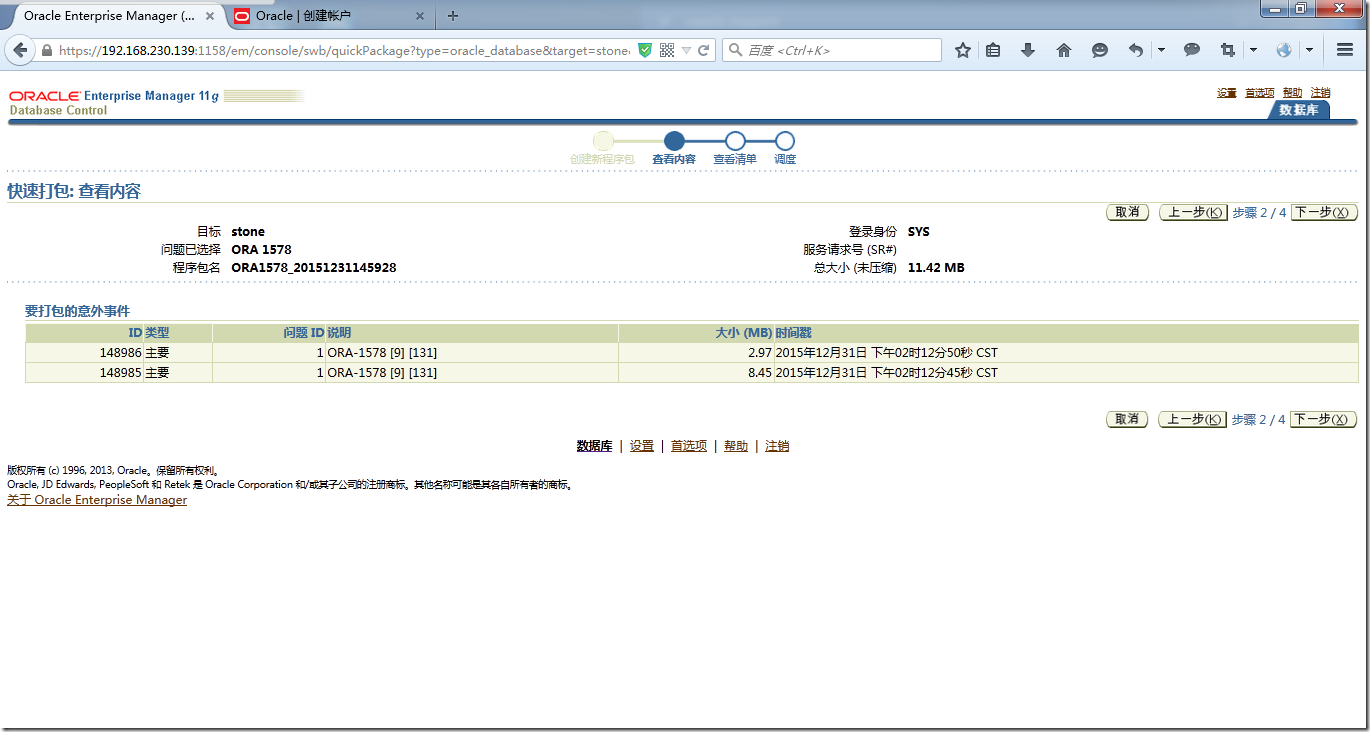Click the timestamp ending 12分50秒 CST
1370x732 pixels.
(x=887, y=353)
